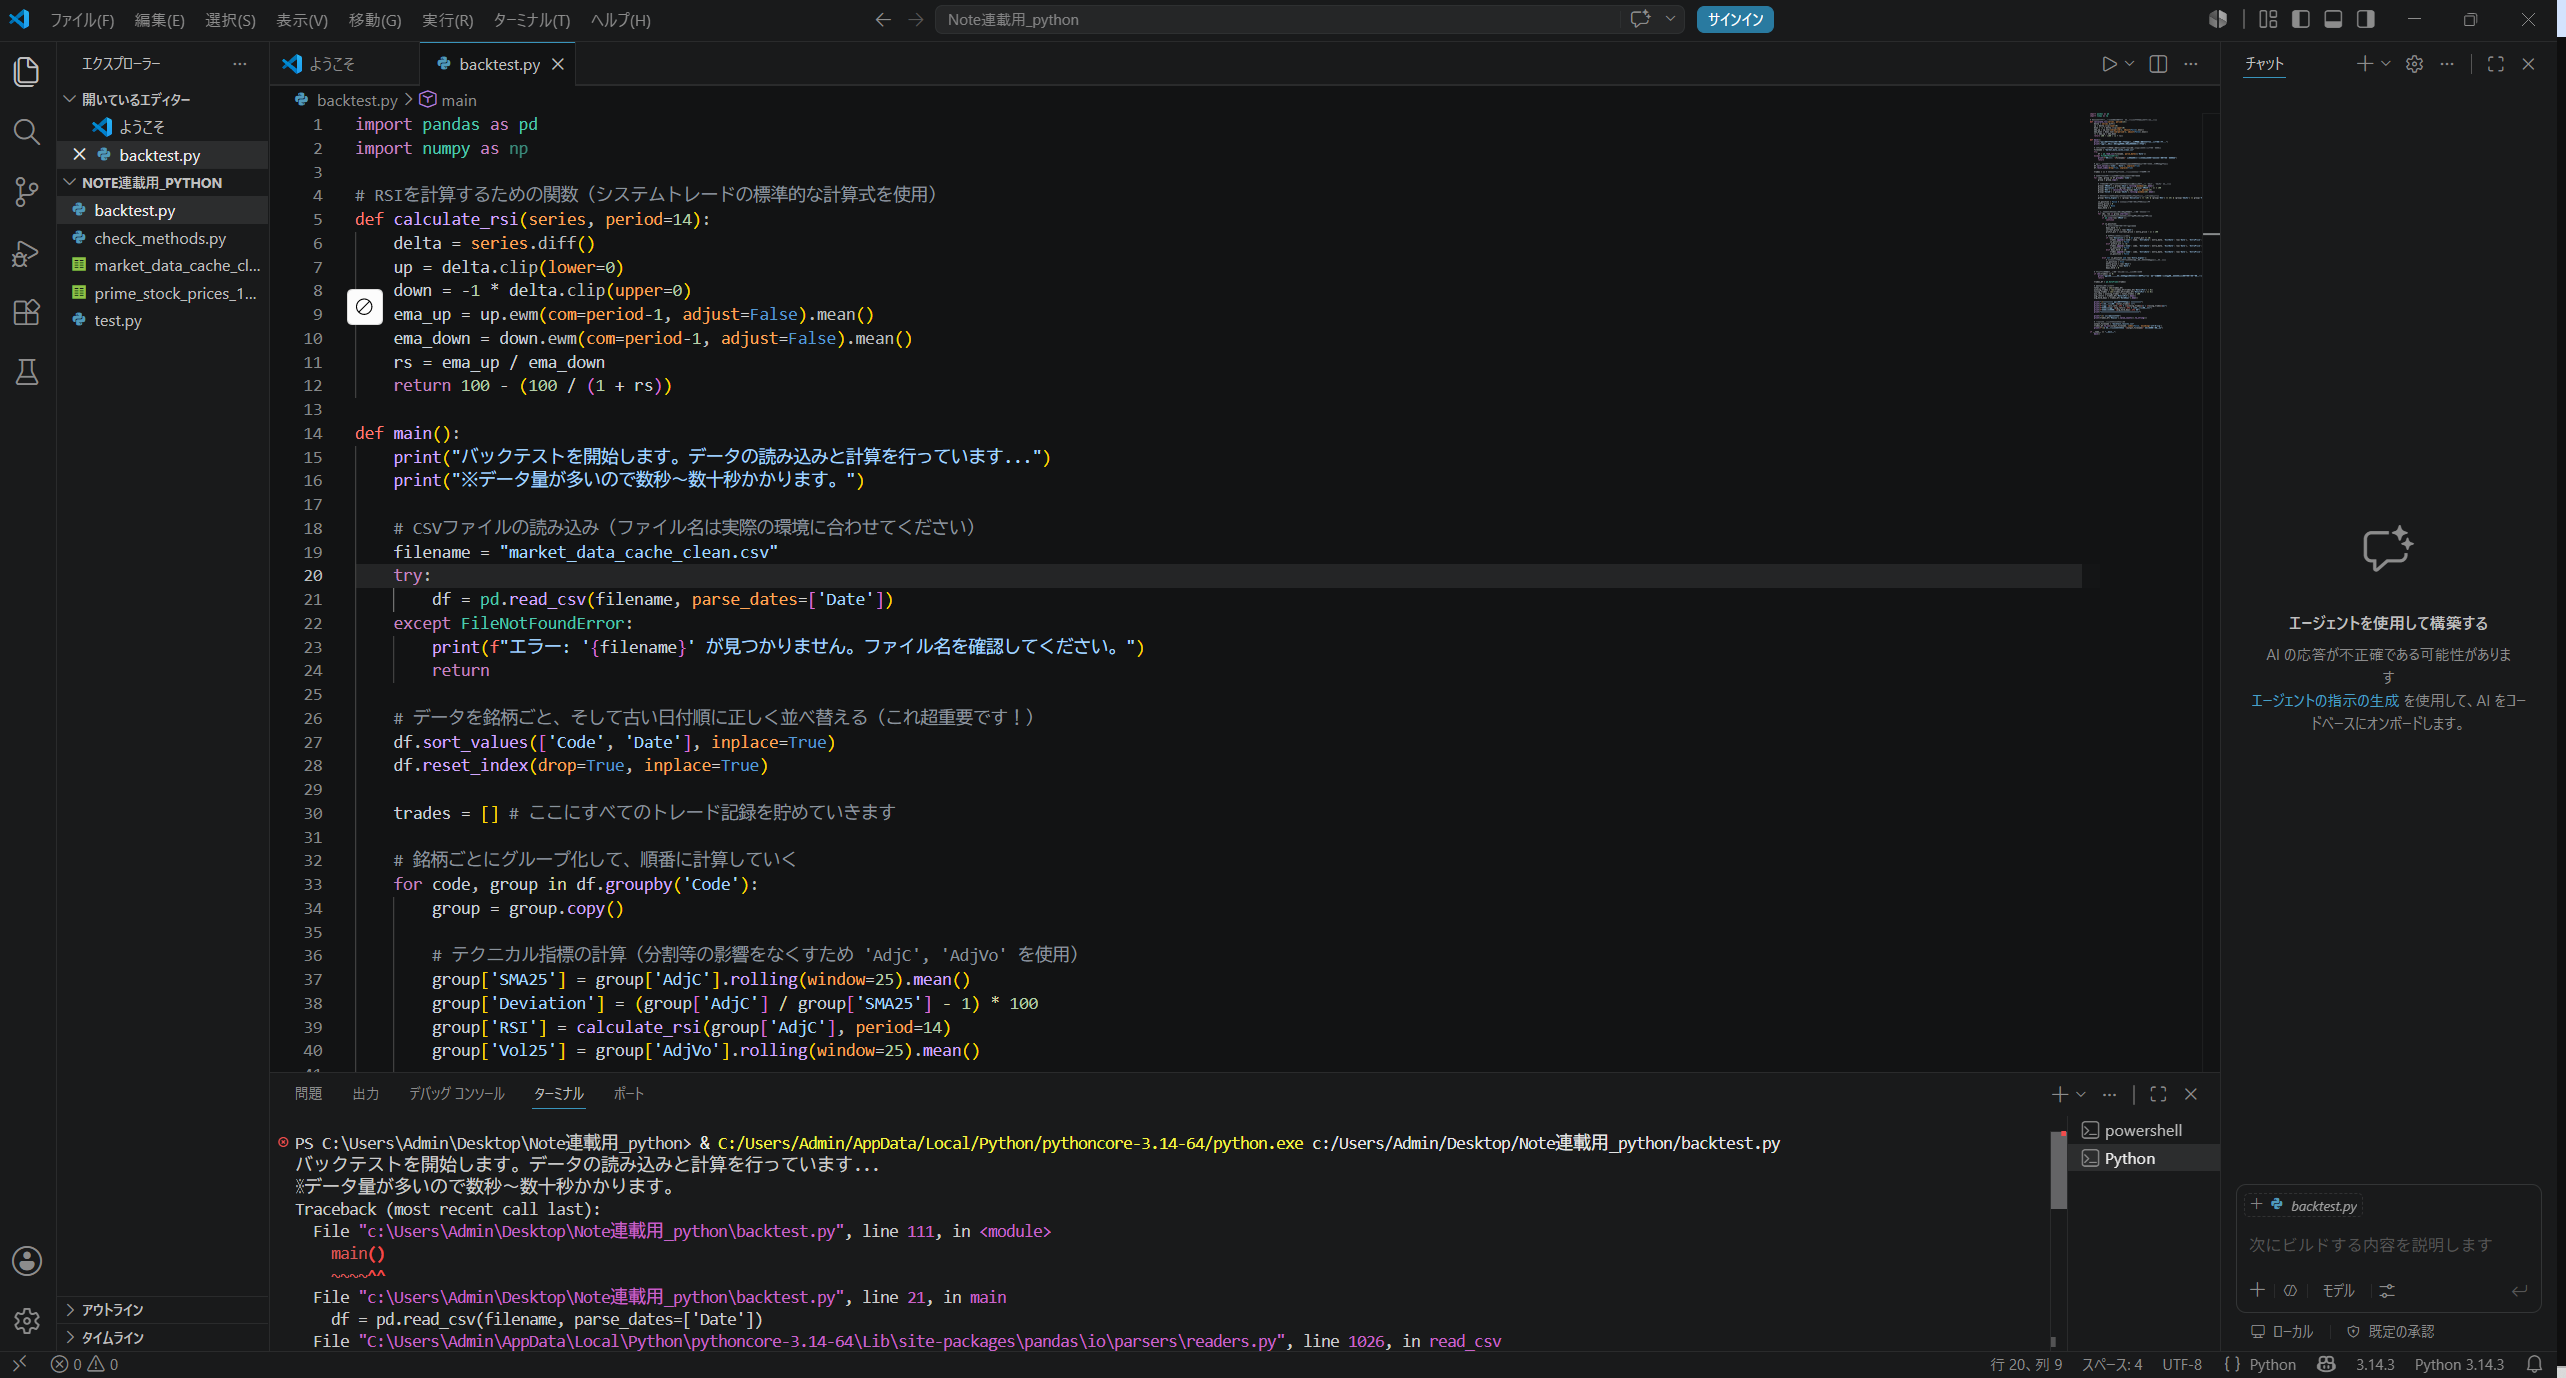
Task: Go back with the navigation arrow
Action: click(883, 20)
